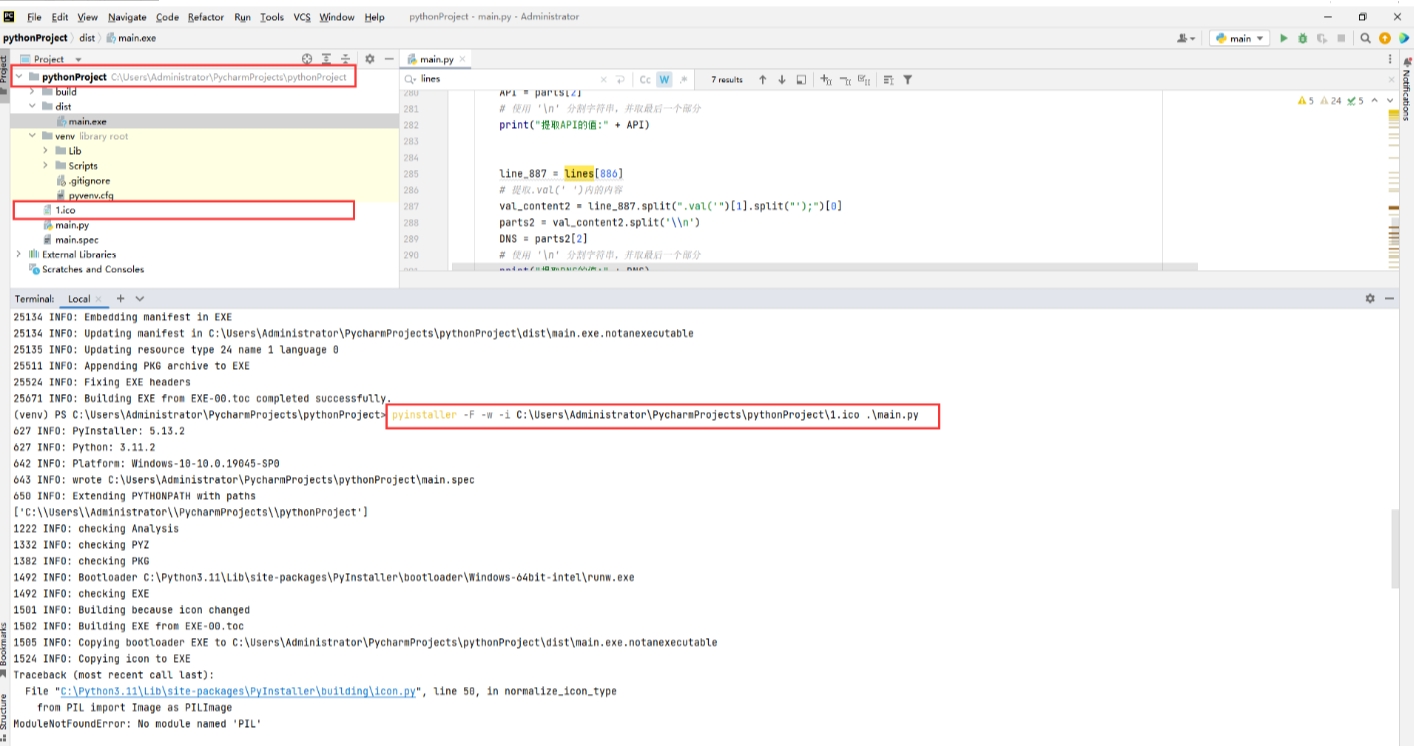The height and width of the screenshot is (746, 1414).
Task: Toggle regex search option
Action: click(x=683, y=79)
